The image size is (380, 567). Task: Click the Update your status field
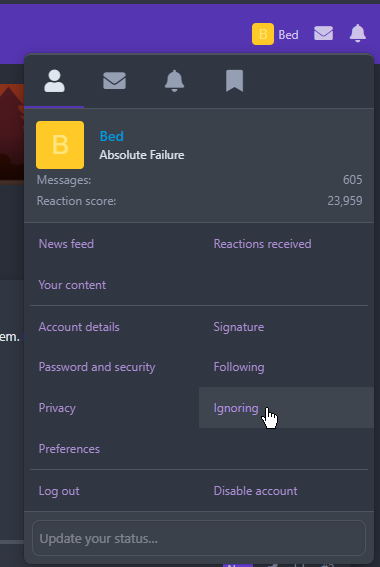tap(199, 538)
